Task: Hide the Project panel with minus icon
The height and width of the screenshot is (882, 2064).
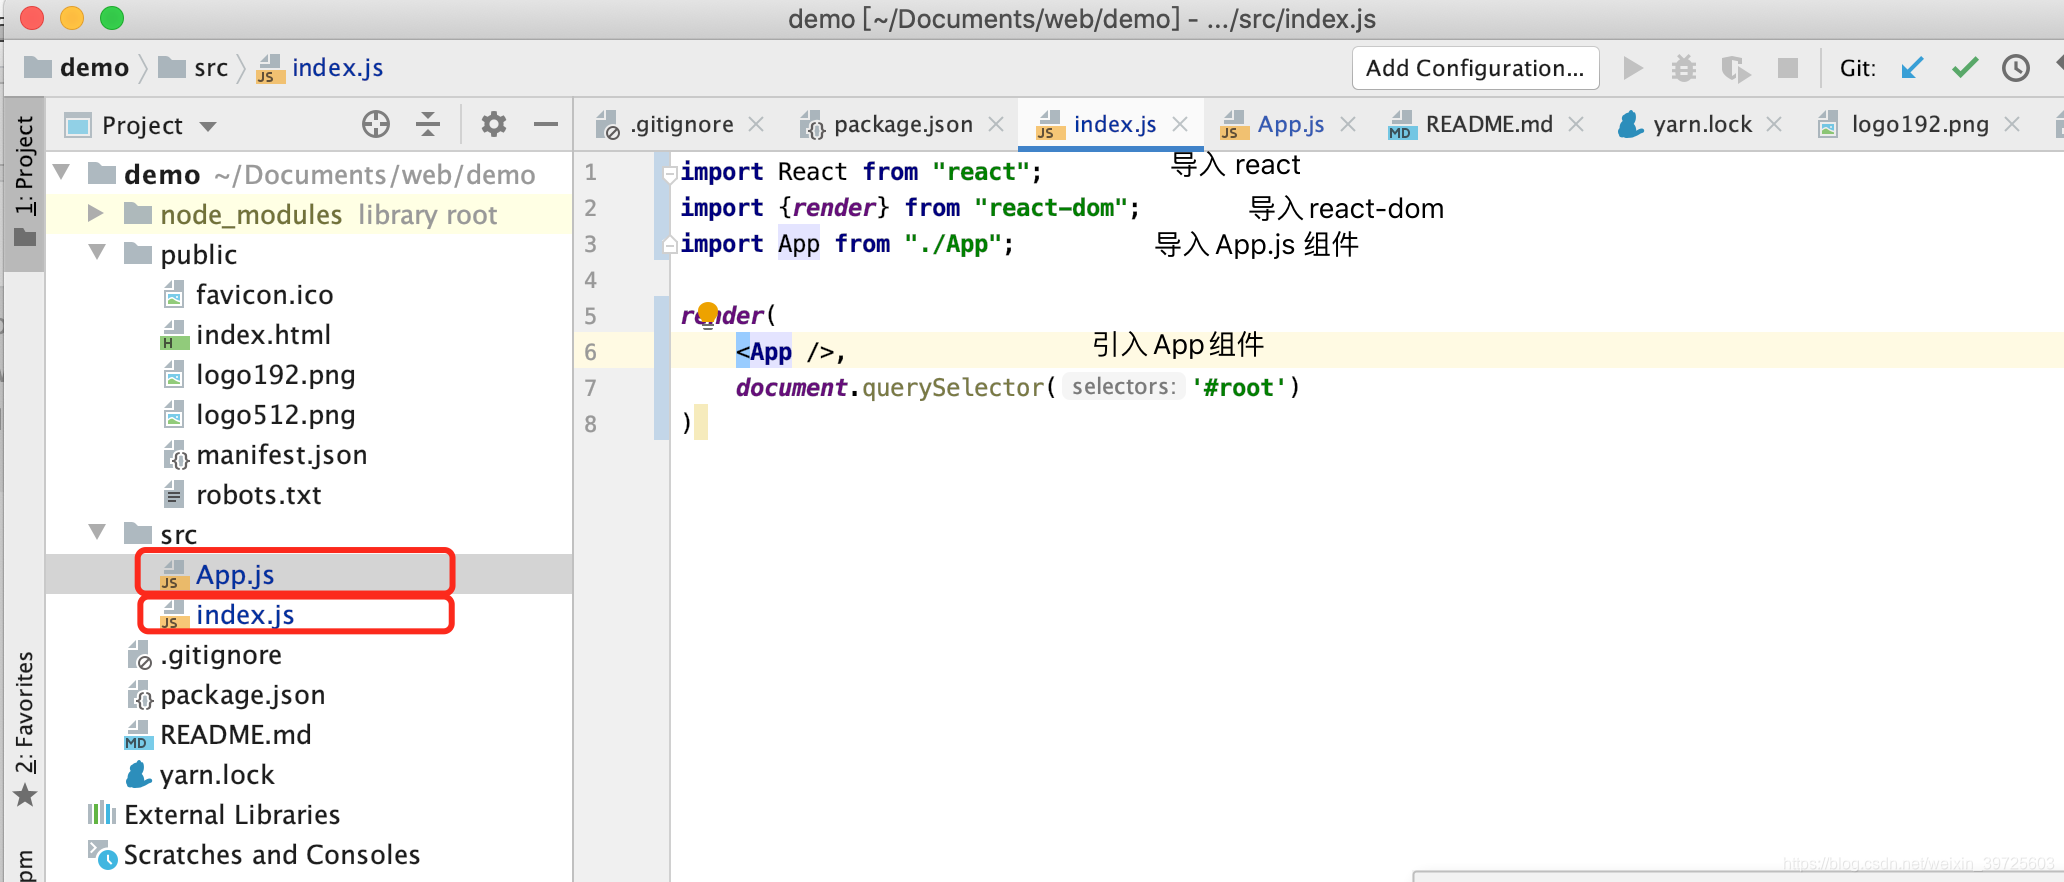Action: (x=546, y=124)
